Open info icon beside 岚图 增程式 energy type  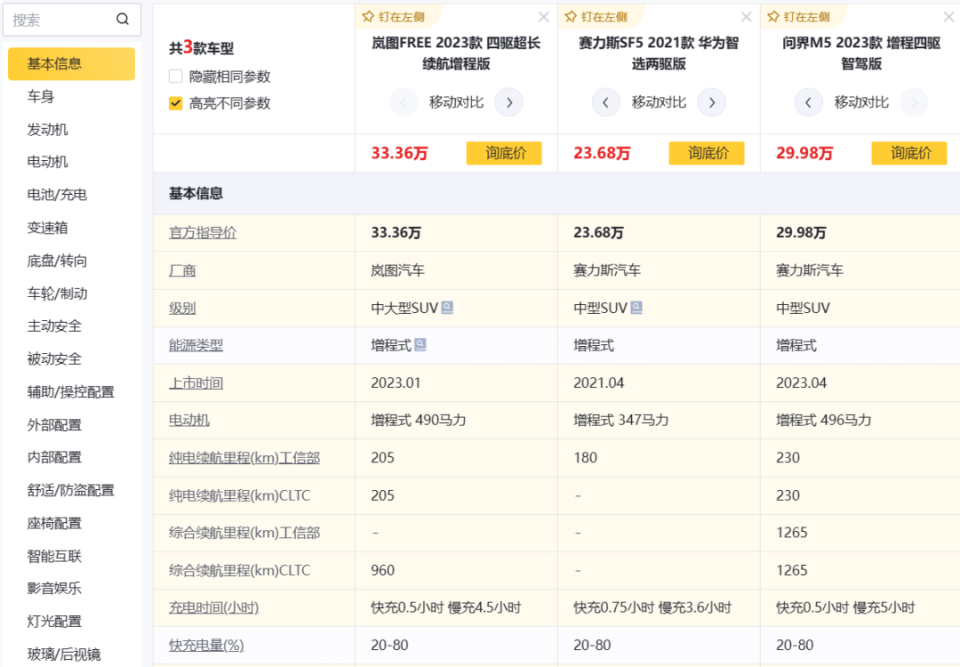(x=421, y=345)
